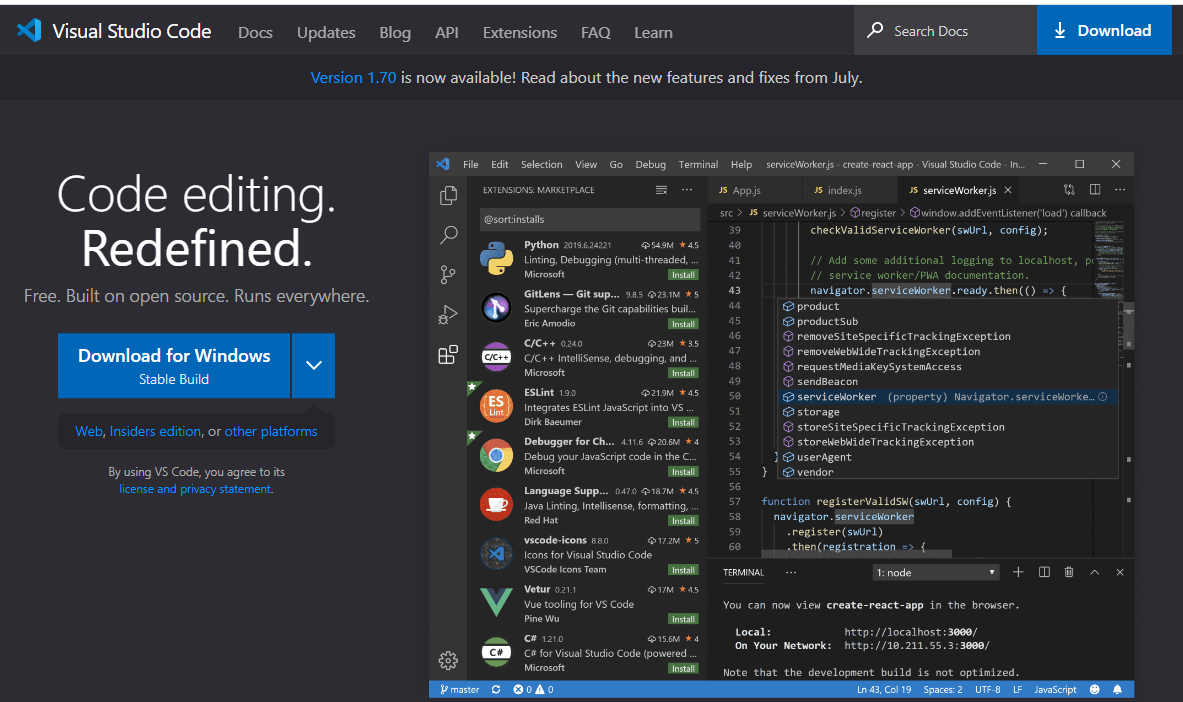This screenshot has height=702, width=1183.
Task: Click the split editor icon
Action: click(x=1095, y=189)
